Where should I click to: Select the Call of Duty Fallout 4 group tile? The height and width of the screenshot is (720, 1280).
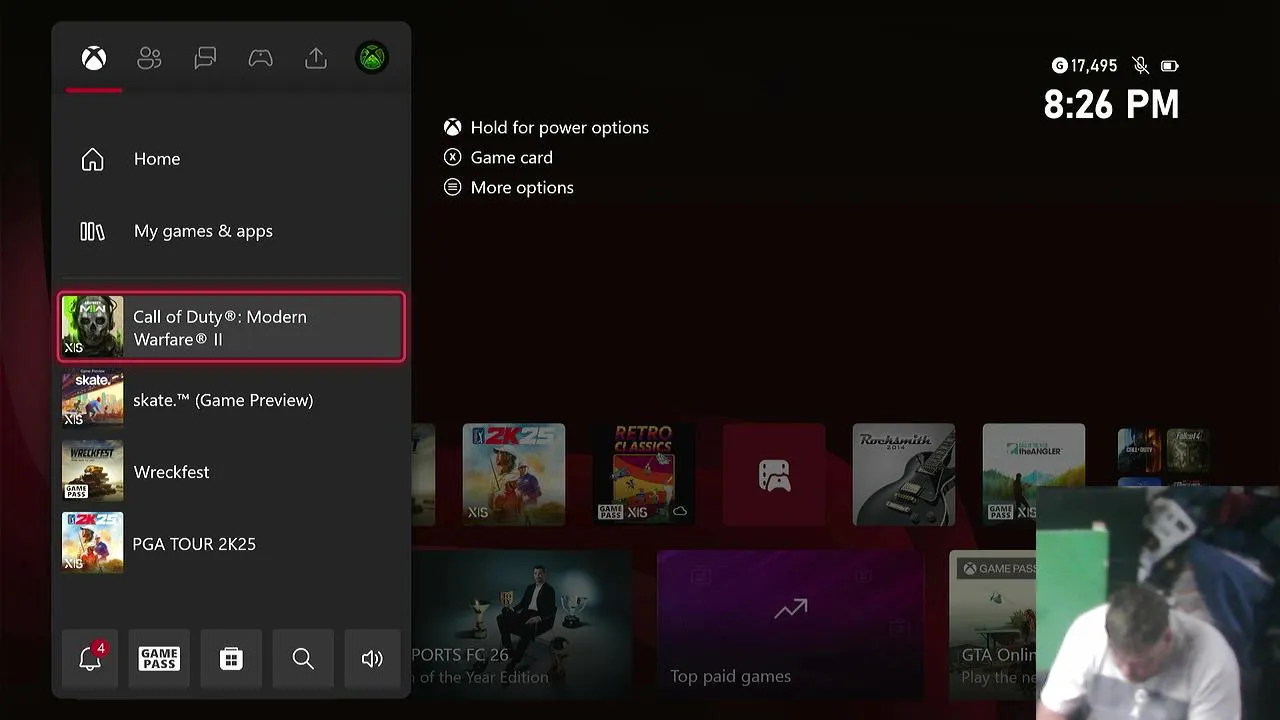click(1164, 458)
